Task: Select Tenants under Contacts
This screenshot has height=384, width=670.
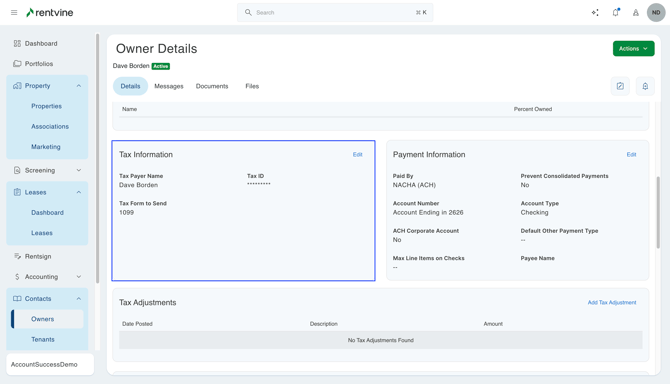Action: [x=43, y=339]
